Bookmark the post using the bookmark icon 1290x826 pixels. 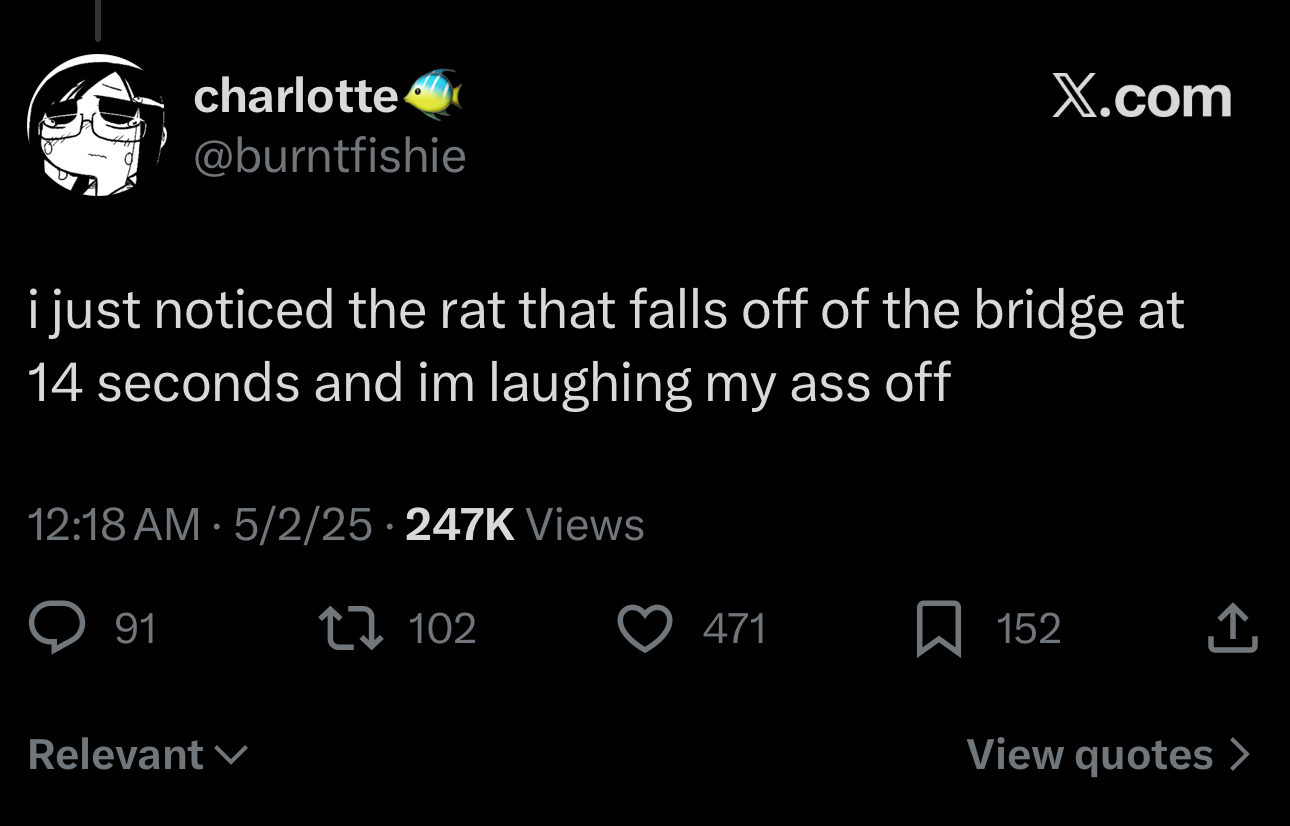point(938,630)
